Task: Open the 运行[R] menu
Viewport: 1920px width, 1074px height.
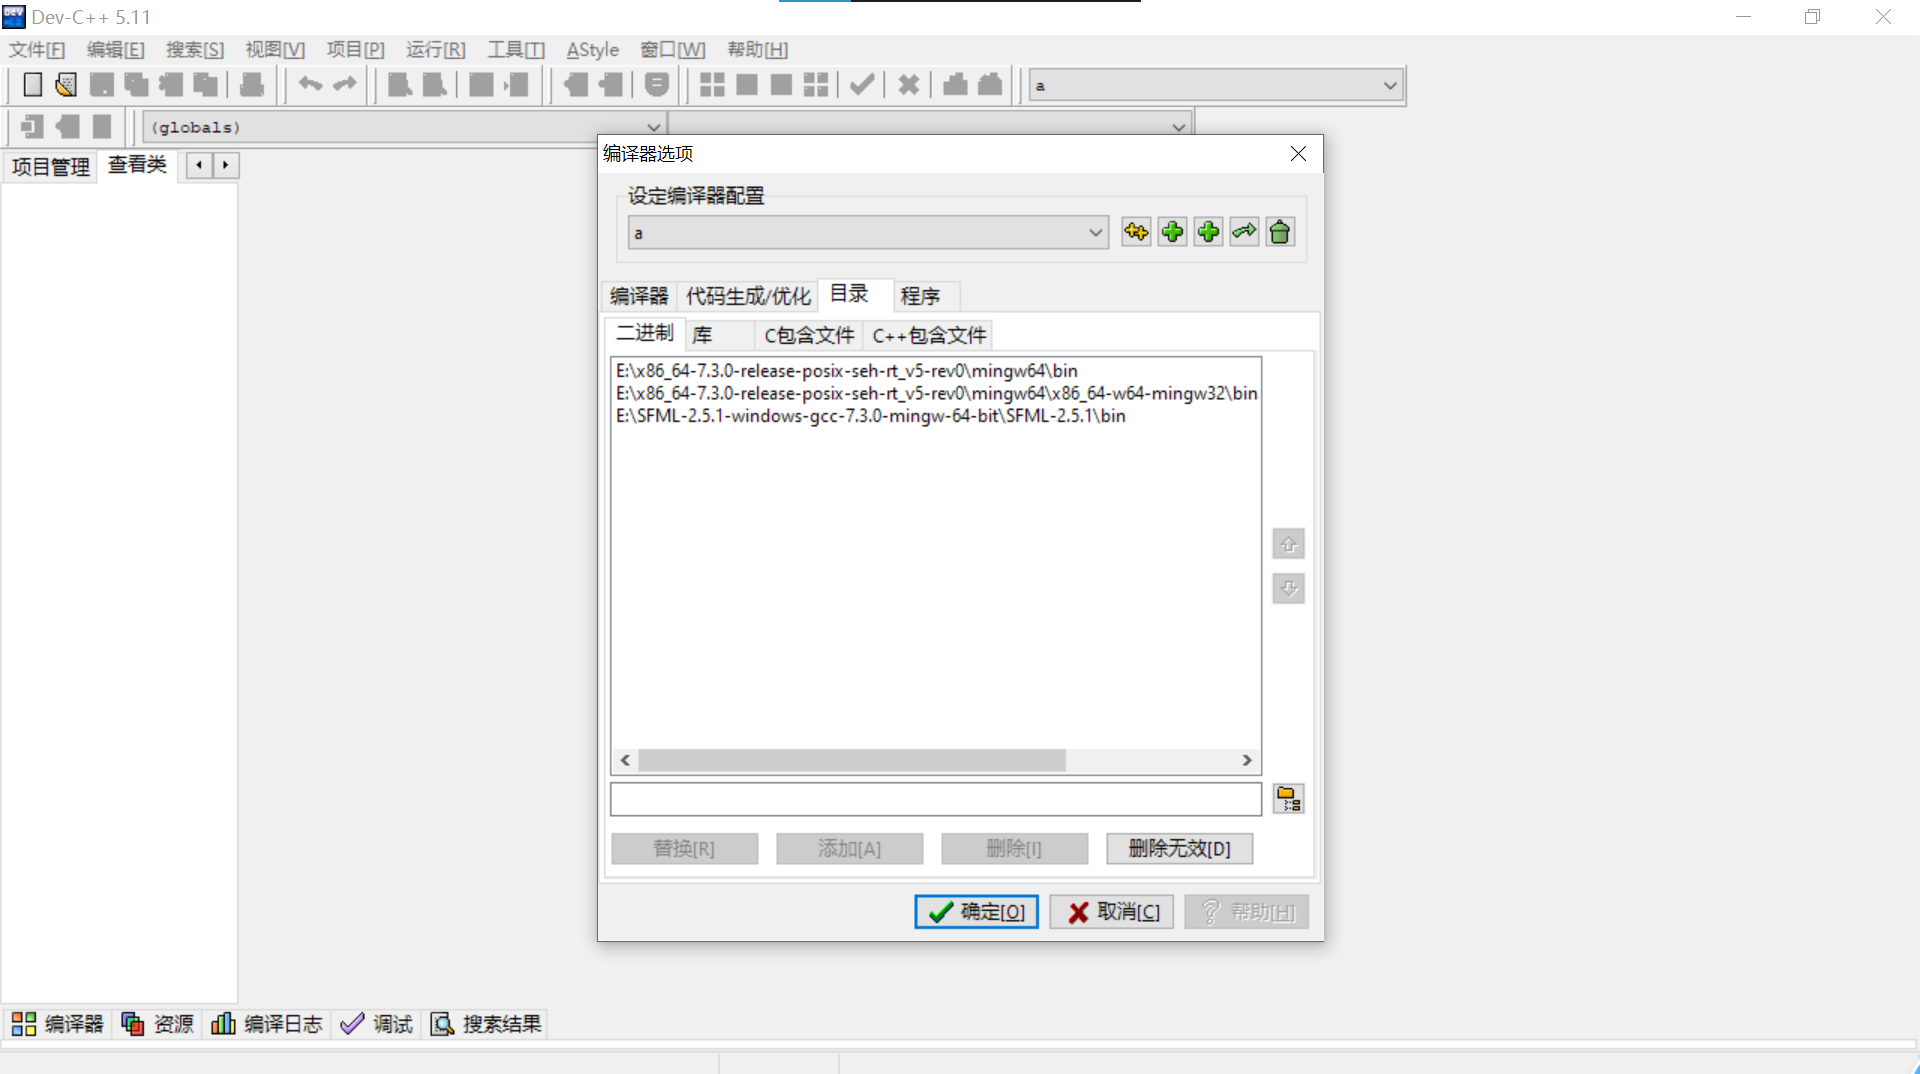Action: [x=435, y=49]
